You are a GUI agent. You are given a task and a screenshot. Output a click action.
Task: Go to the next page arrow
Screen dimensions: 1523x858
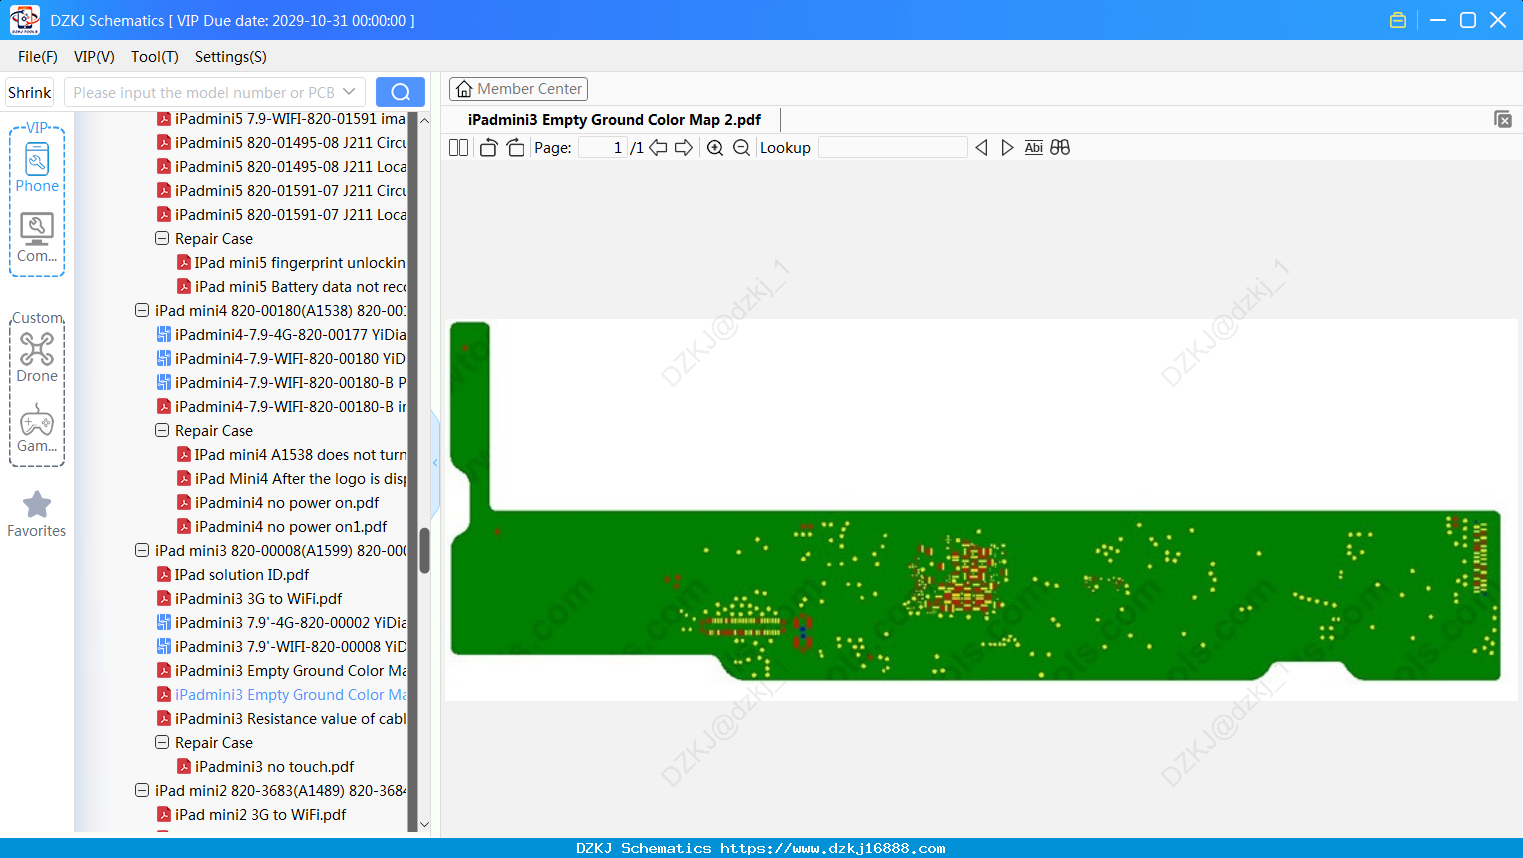[684, 148]
